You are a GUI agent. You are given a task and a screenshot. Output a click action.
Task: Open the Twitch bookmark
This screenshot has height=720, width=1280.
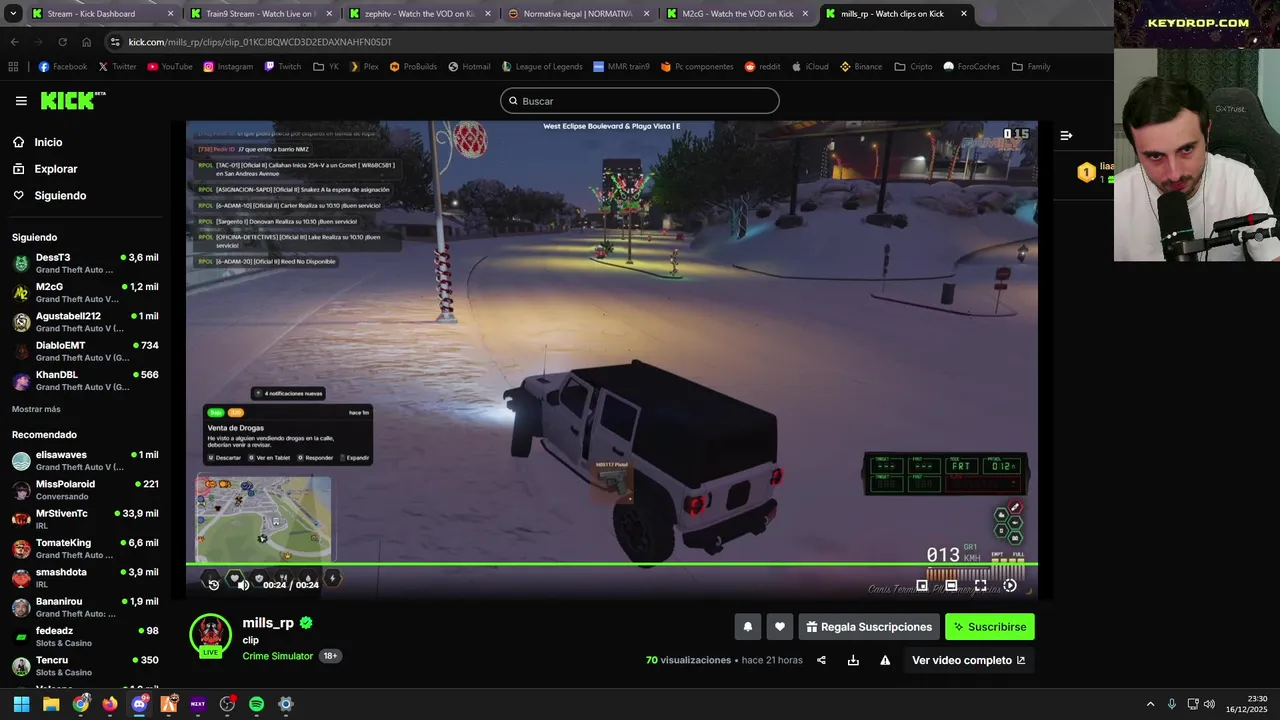coord(282,67)
